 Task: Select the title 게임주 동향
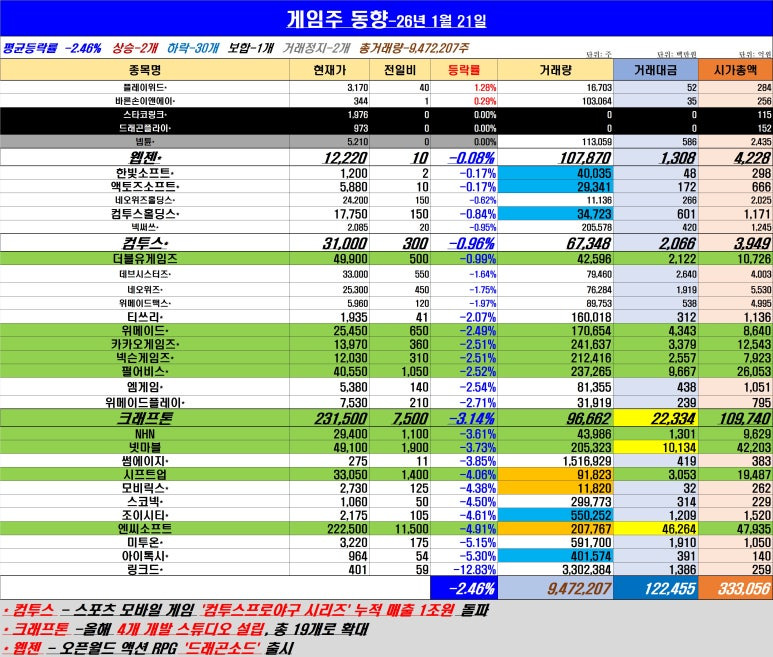pos(337,20)
